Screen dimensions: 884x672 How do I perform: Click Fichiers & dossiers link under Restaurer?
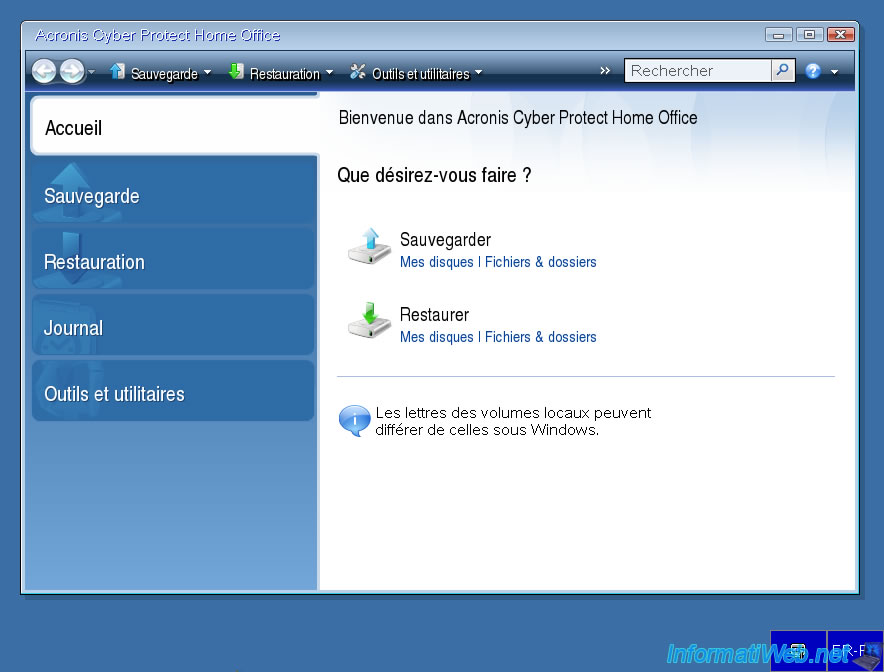pyautogui.click(x=540, y=337)
